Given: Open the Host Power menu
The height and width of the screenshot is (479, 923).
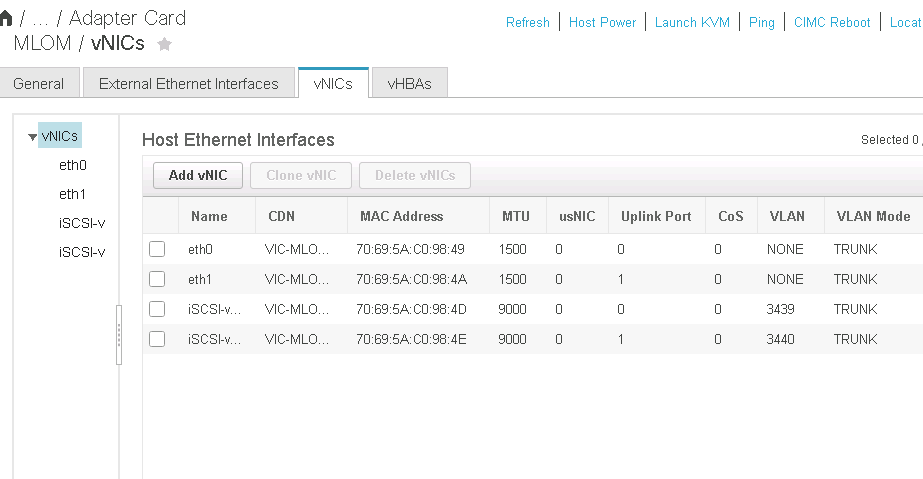Looking at the screenshot, I should pos(603,22).
